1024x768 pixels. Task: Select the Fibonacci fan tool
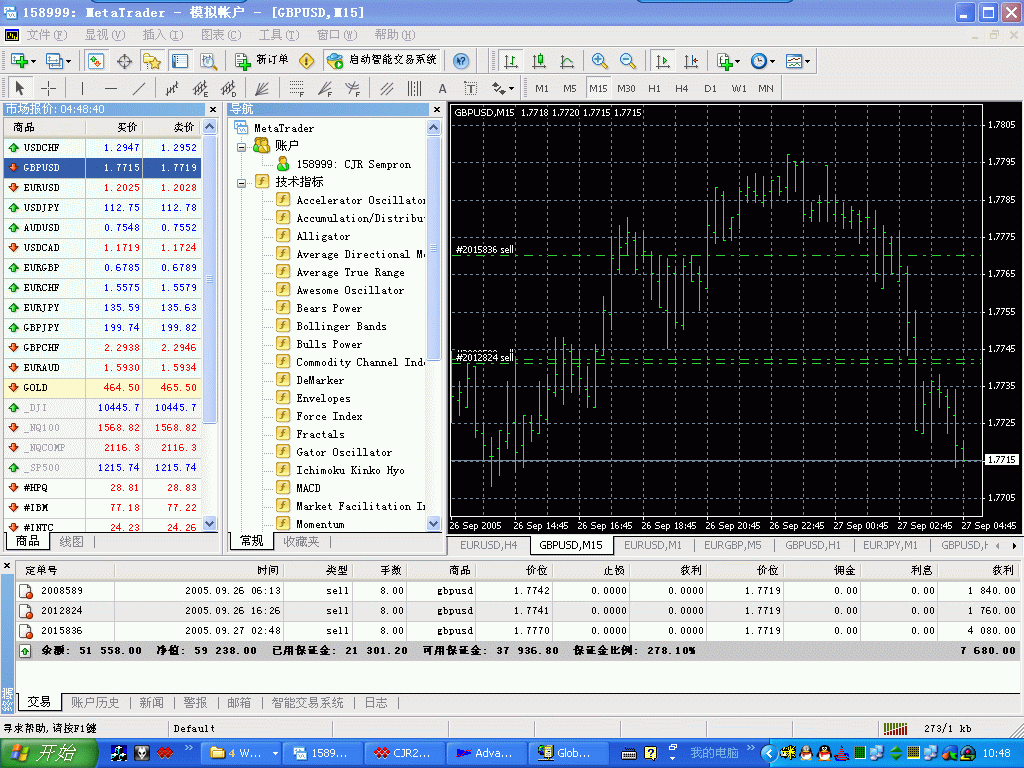click(x=325, y=88)
